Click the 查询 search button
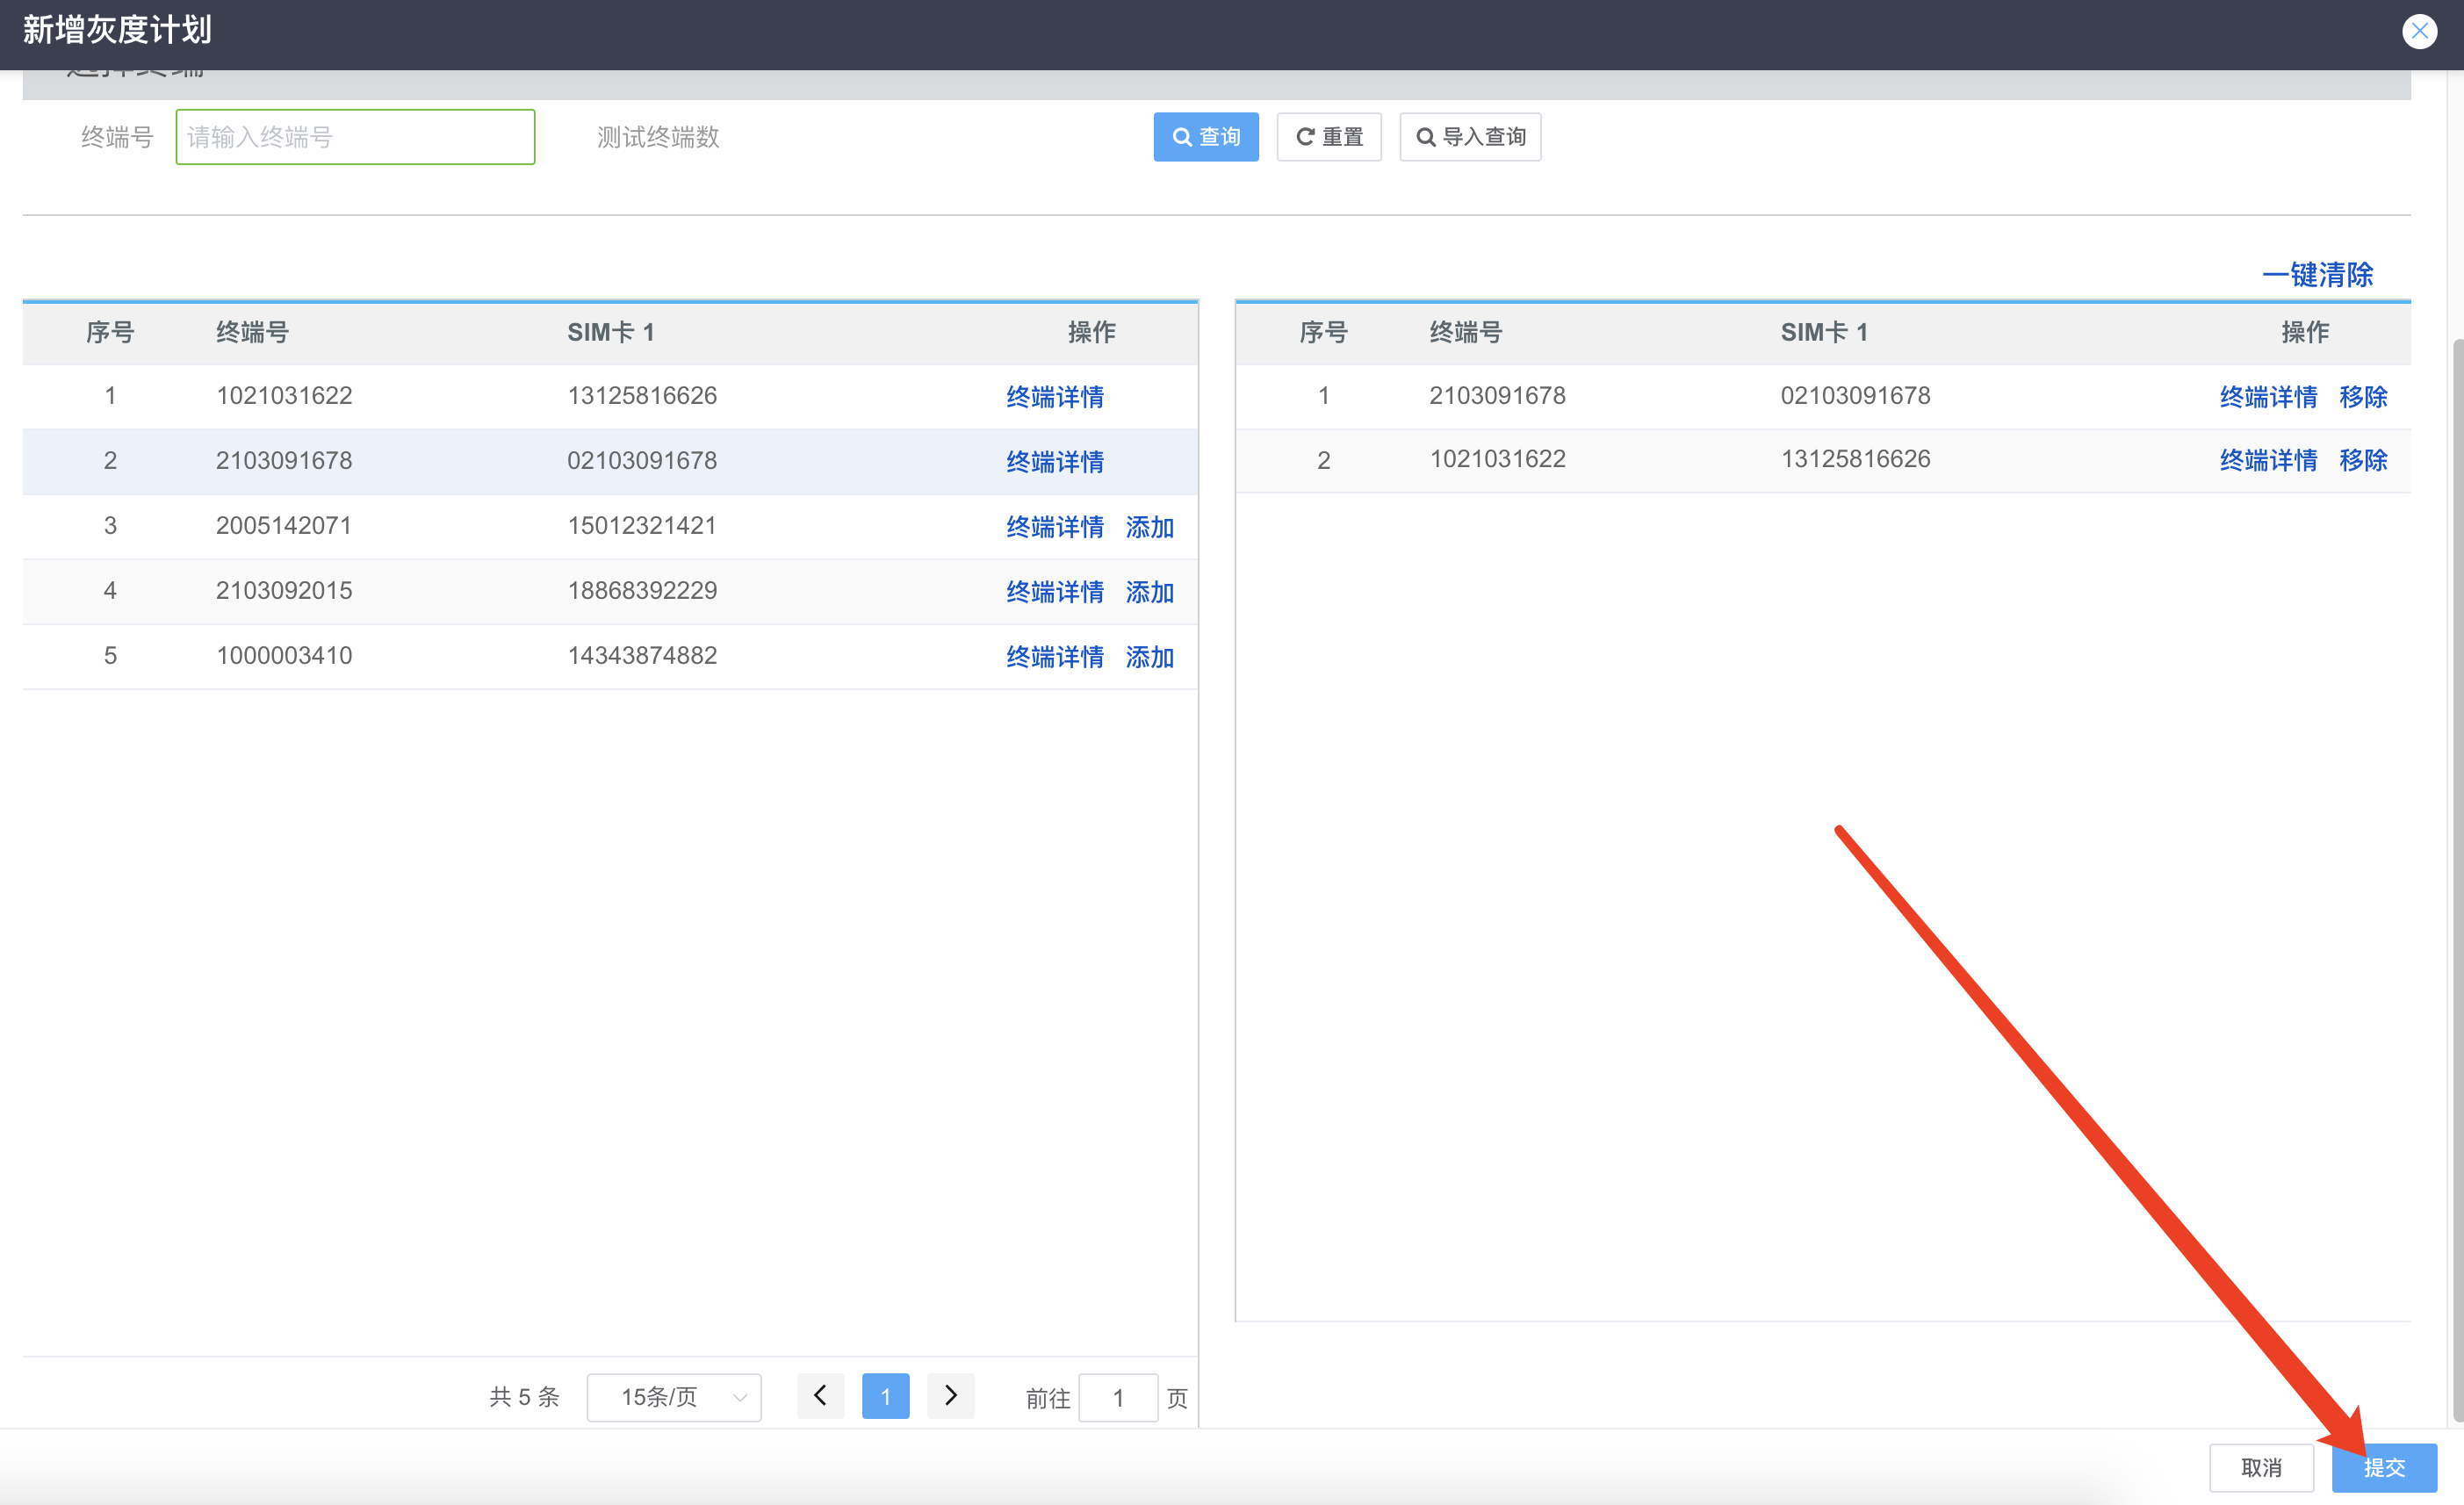The image size is (2464, 1505). click(1205, 137)
